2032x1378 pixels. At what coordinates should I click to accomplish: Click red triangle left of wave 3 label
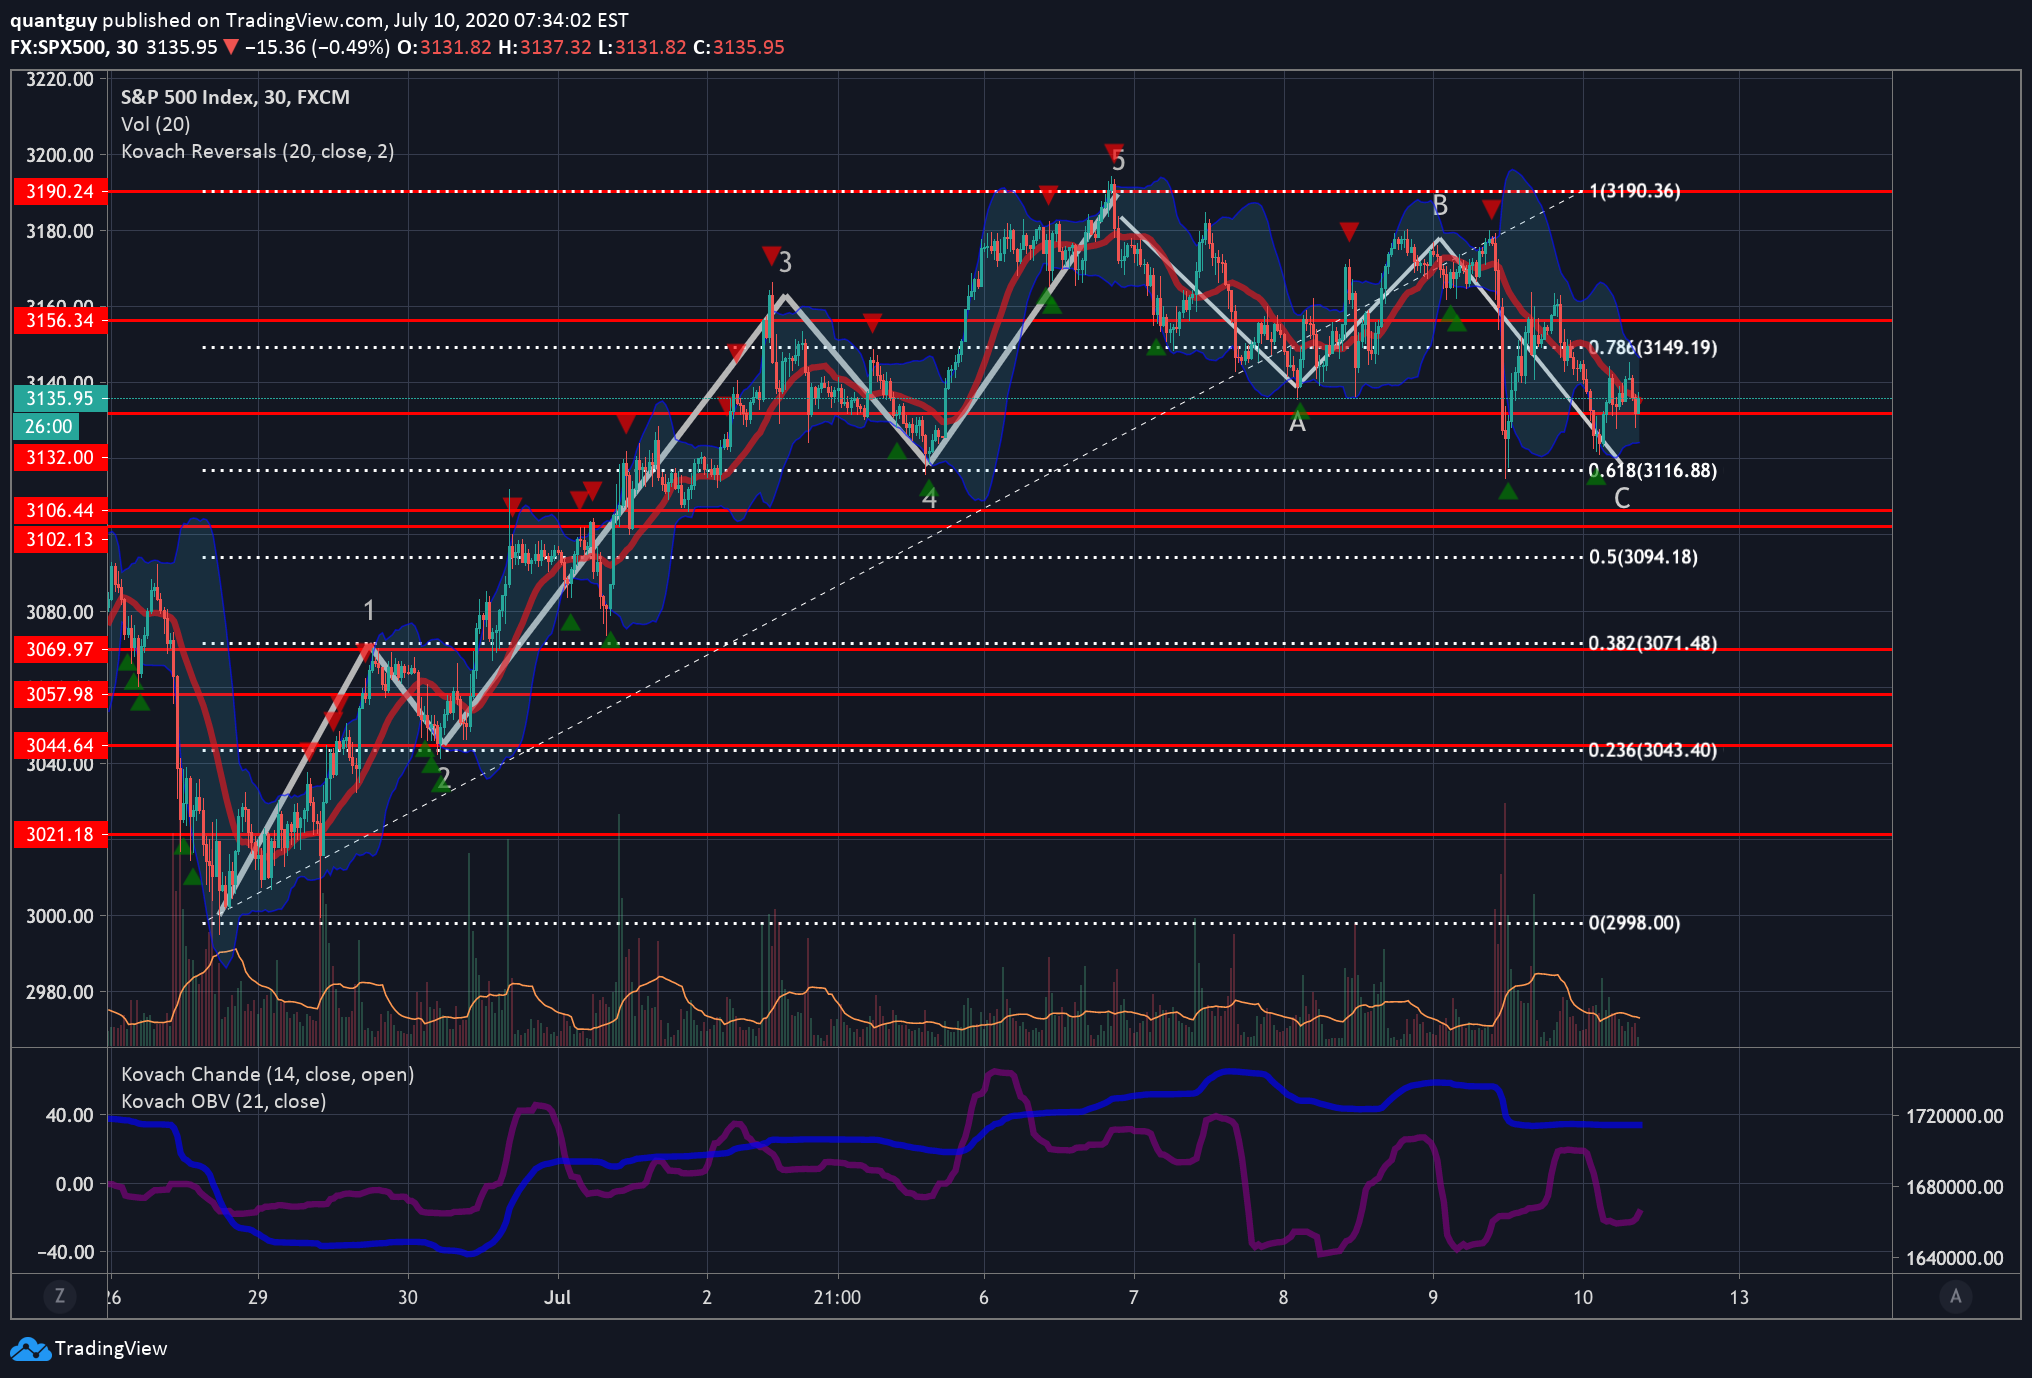click(x=770, y=255)
